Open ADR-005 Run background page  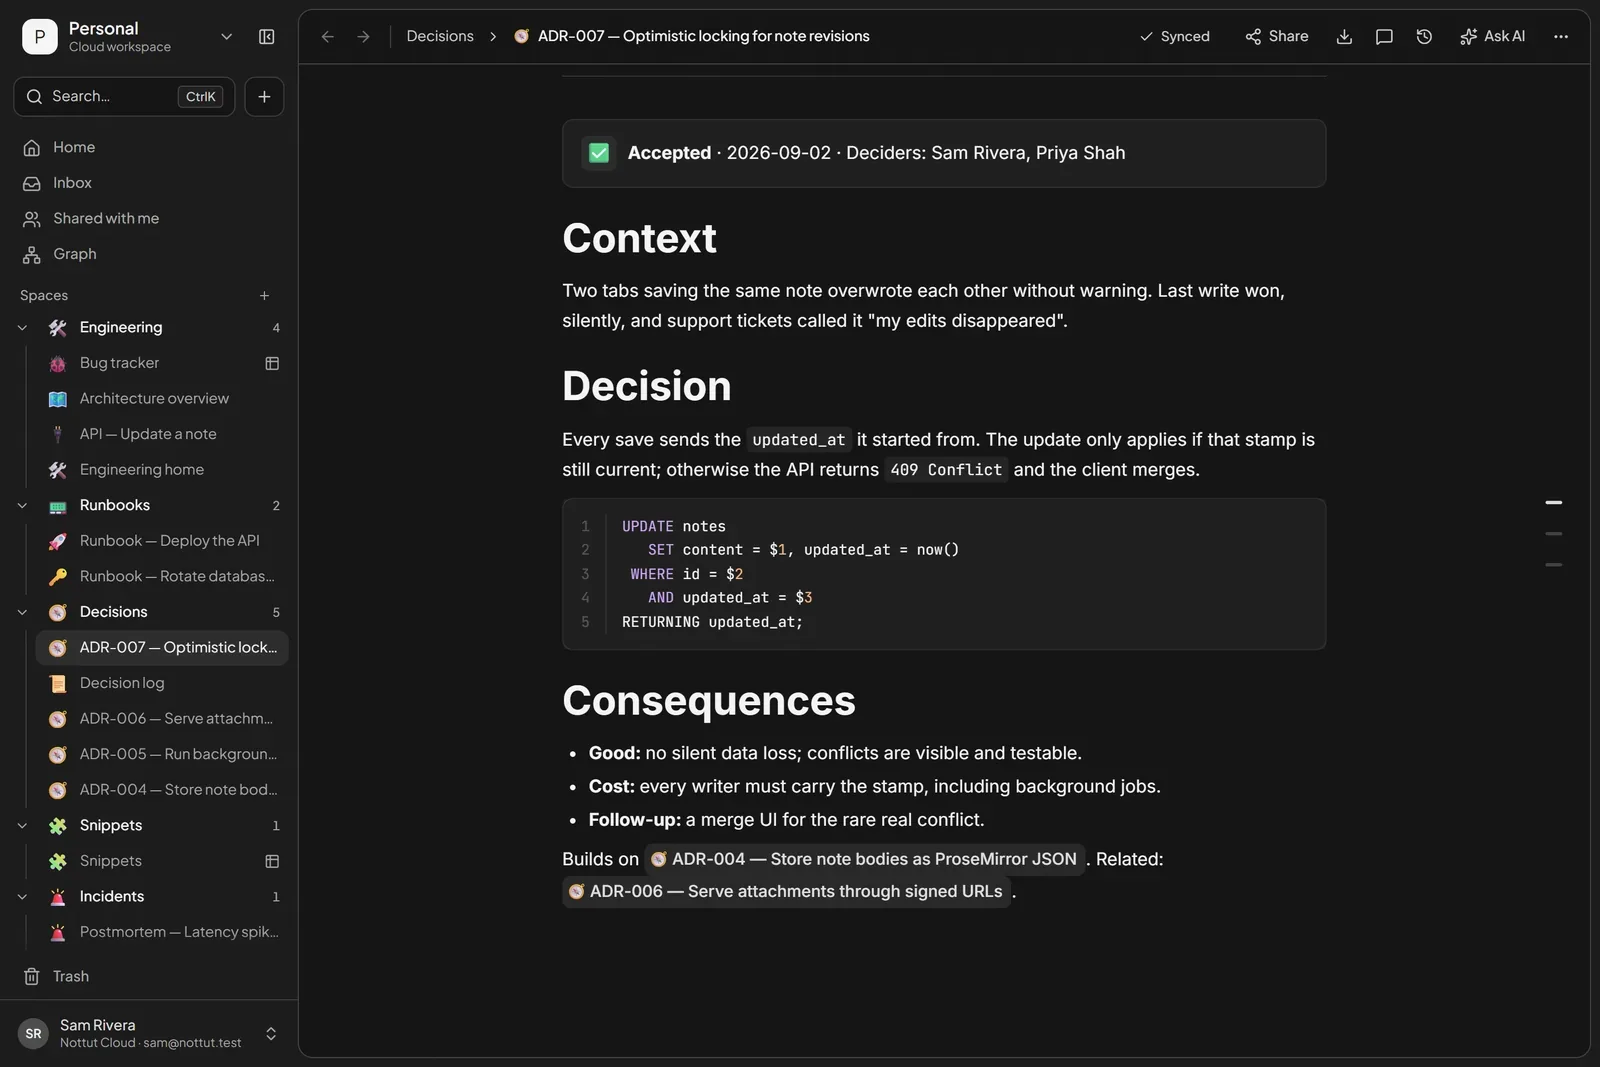pyautogui.click(x=162, y=754)
